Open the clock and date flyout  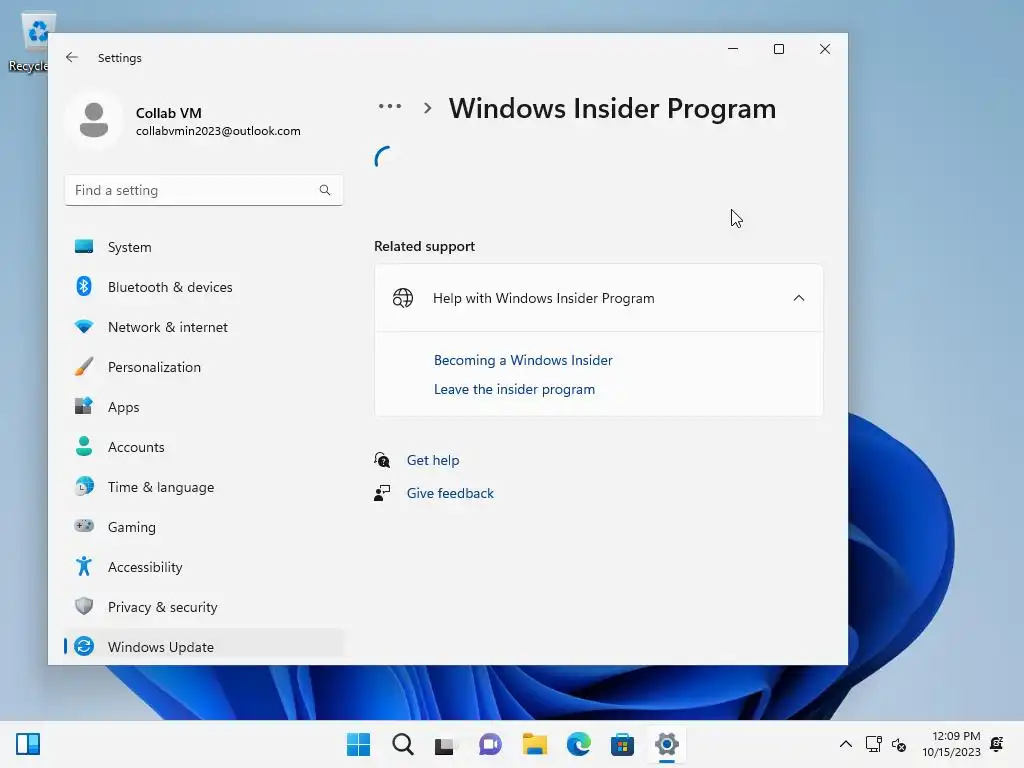(952, 744)
